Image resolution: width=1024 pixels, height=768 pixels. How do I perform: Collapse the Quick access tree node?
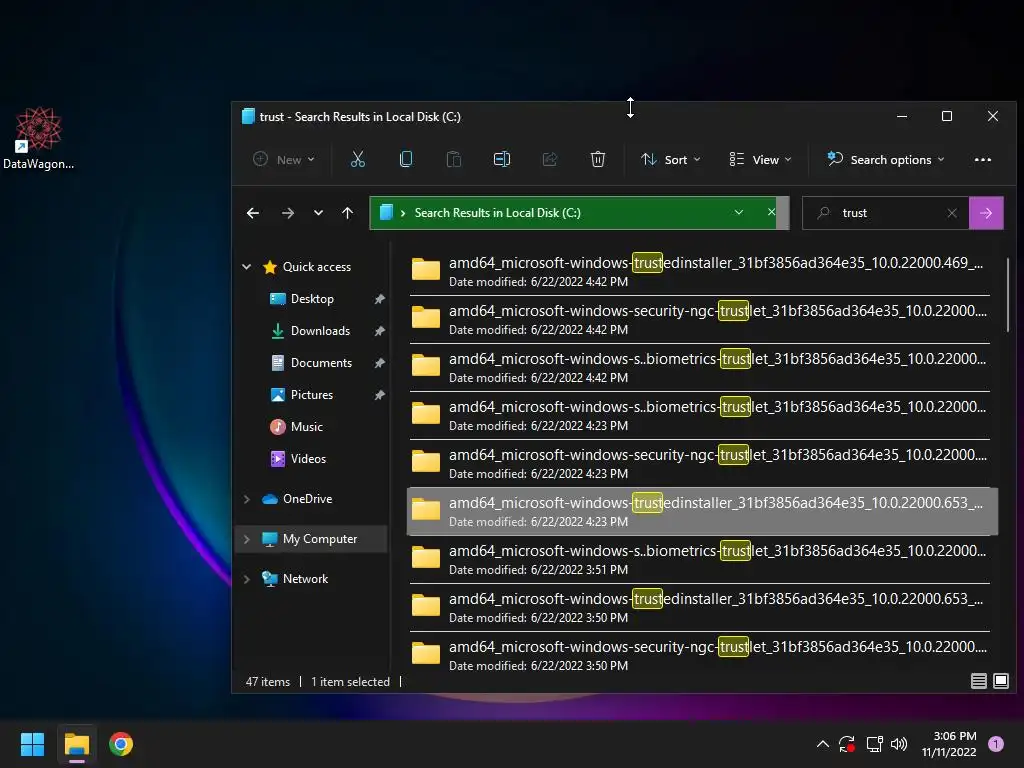[247, 266]
